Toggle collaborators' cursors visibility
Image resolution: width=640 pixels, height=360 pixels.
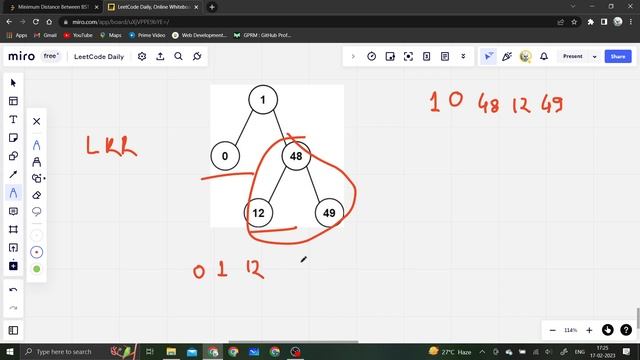point(488,56)
